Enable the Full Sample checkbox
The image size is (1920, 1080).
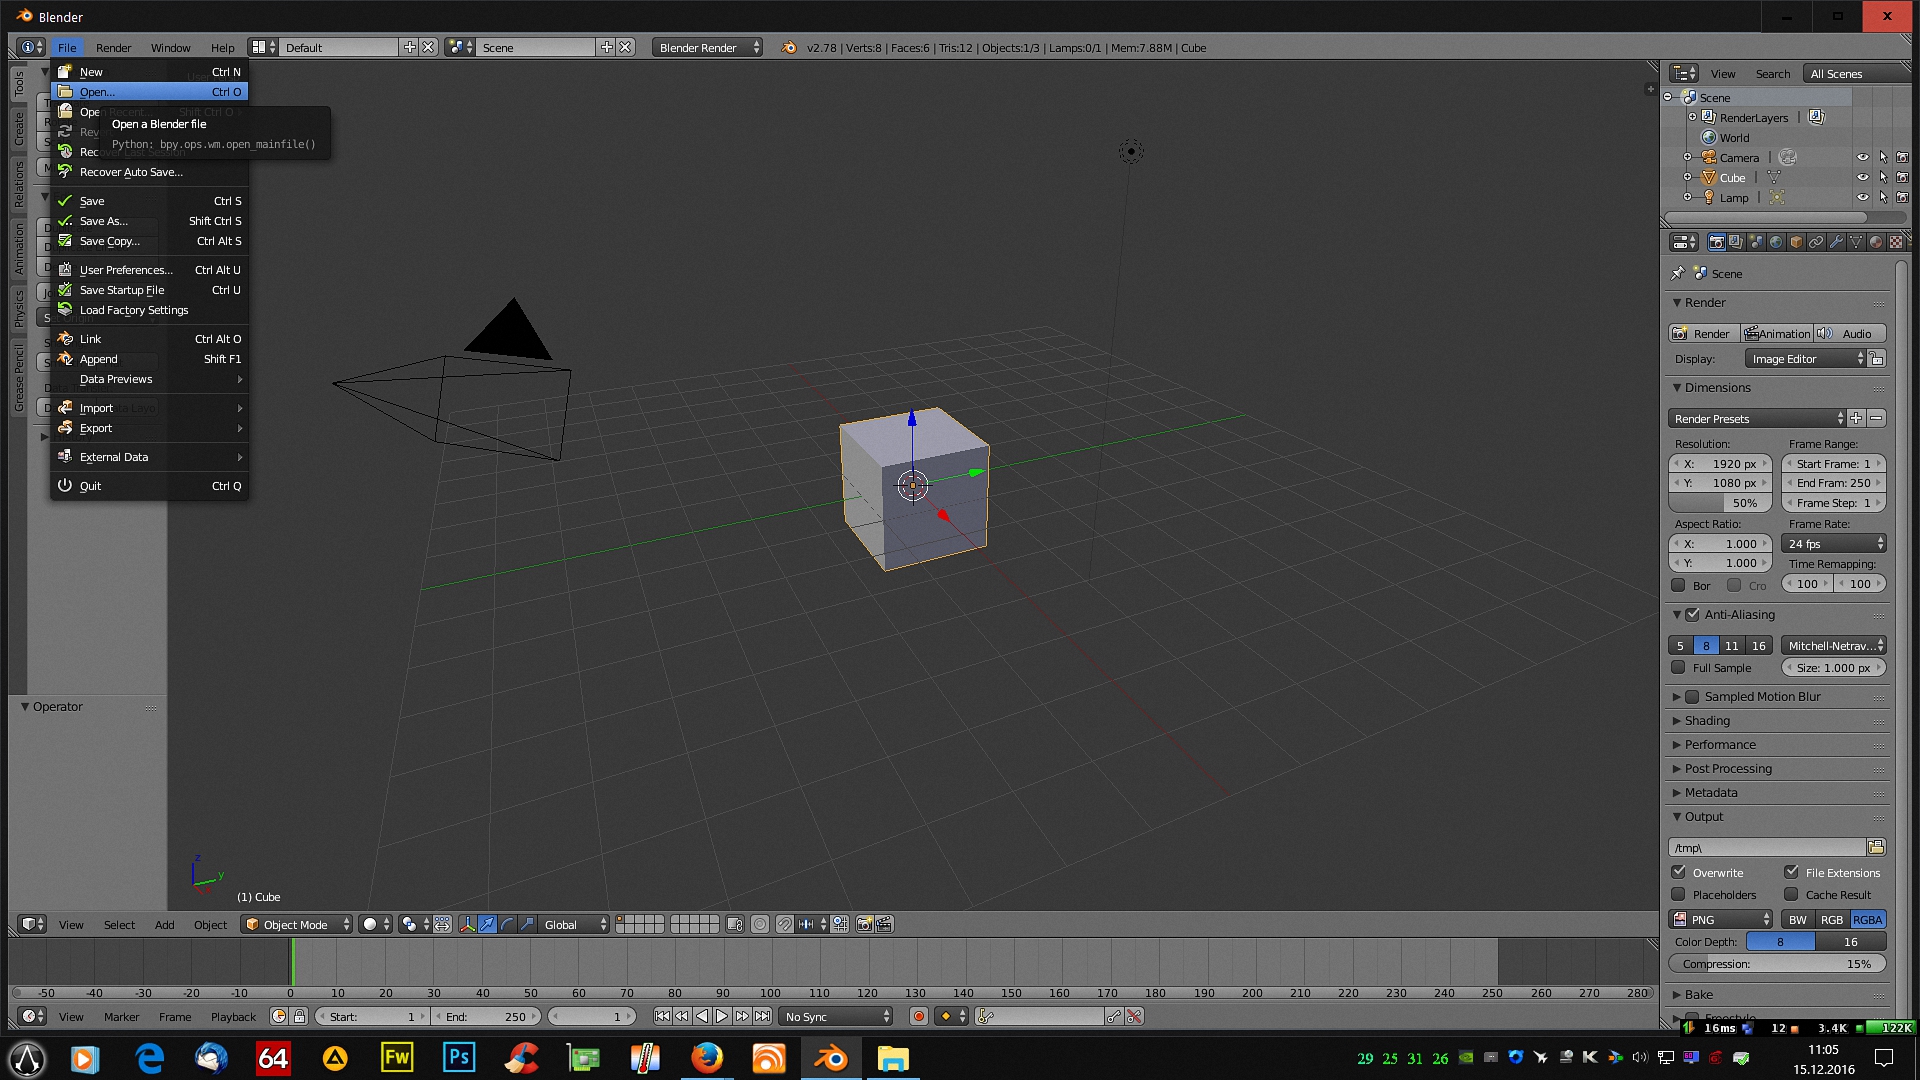[x=1679, y=667]
